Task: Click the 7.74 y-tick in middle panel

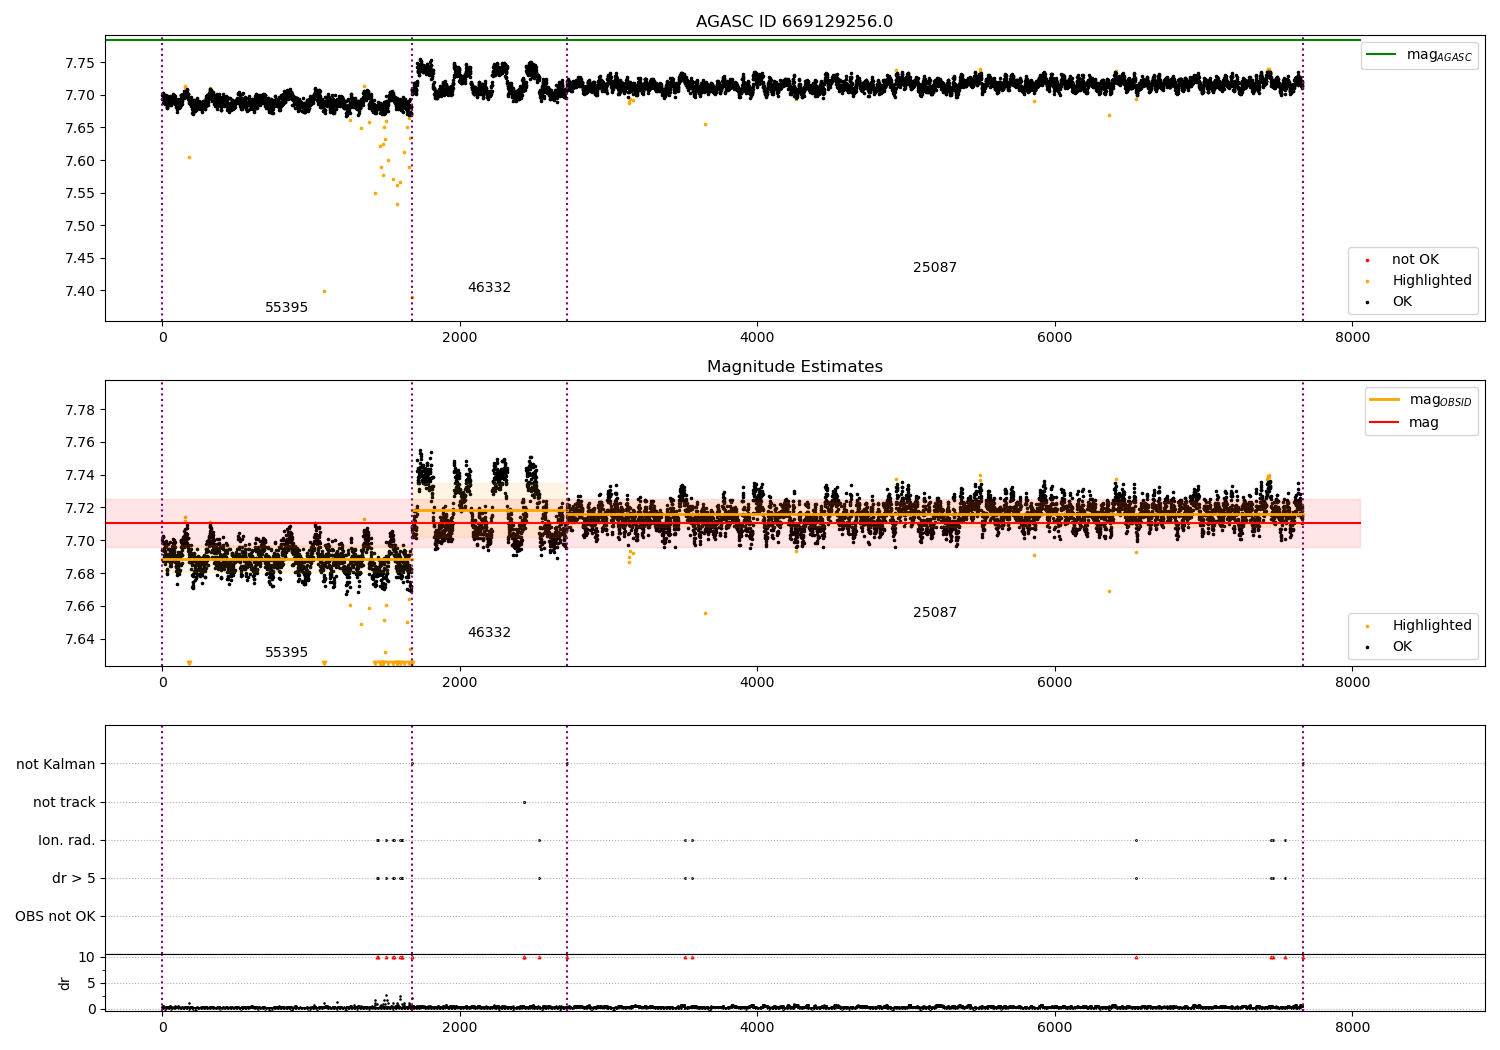Action: (80, 476)
